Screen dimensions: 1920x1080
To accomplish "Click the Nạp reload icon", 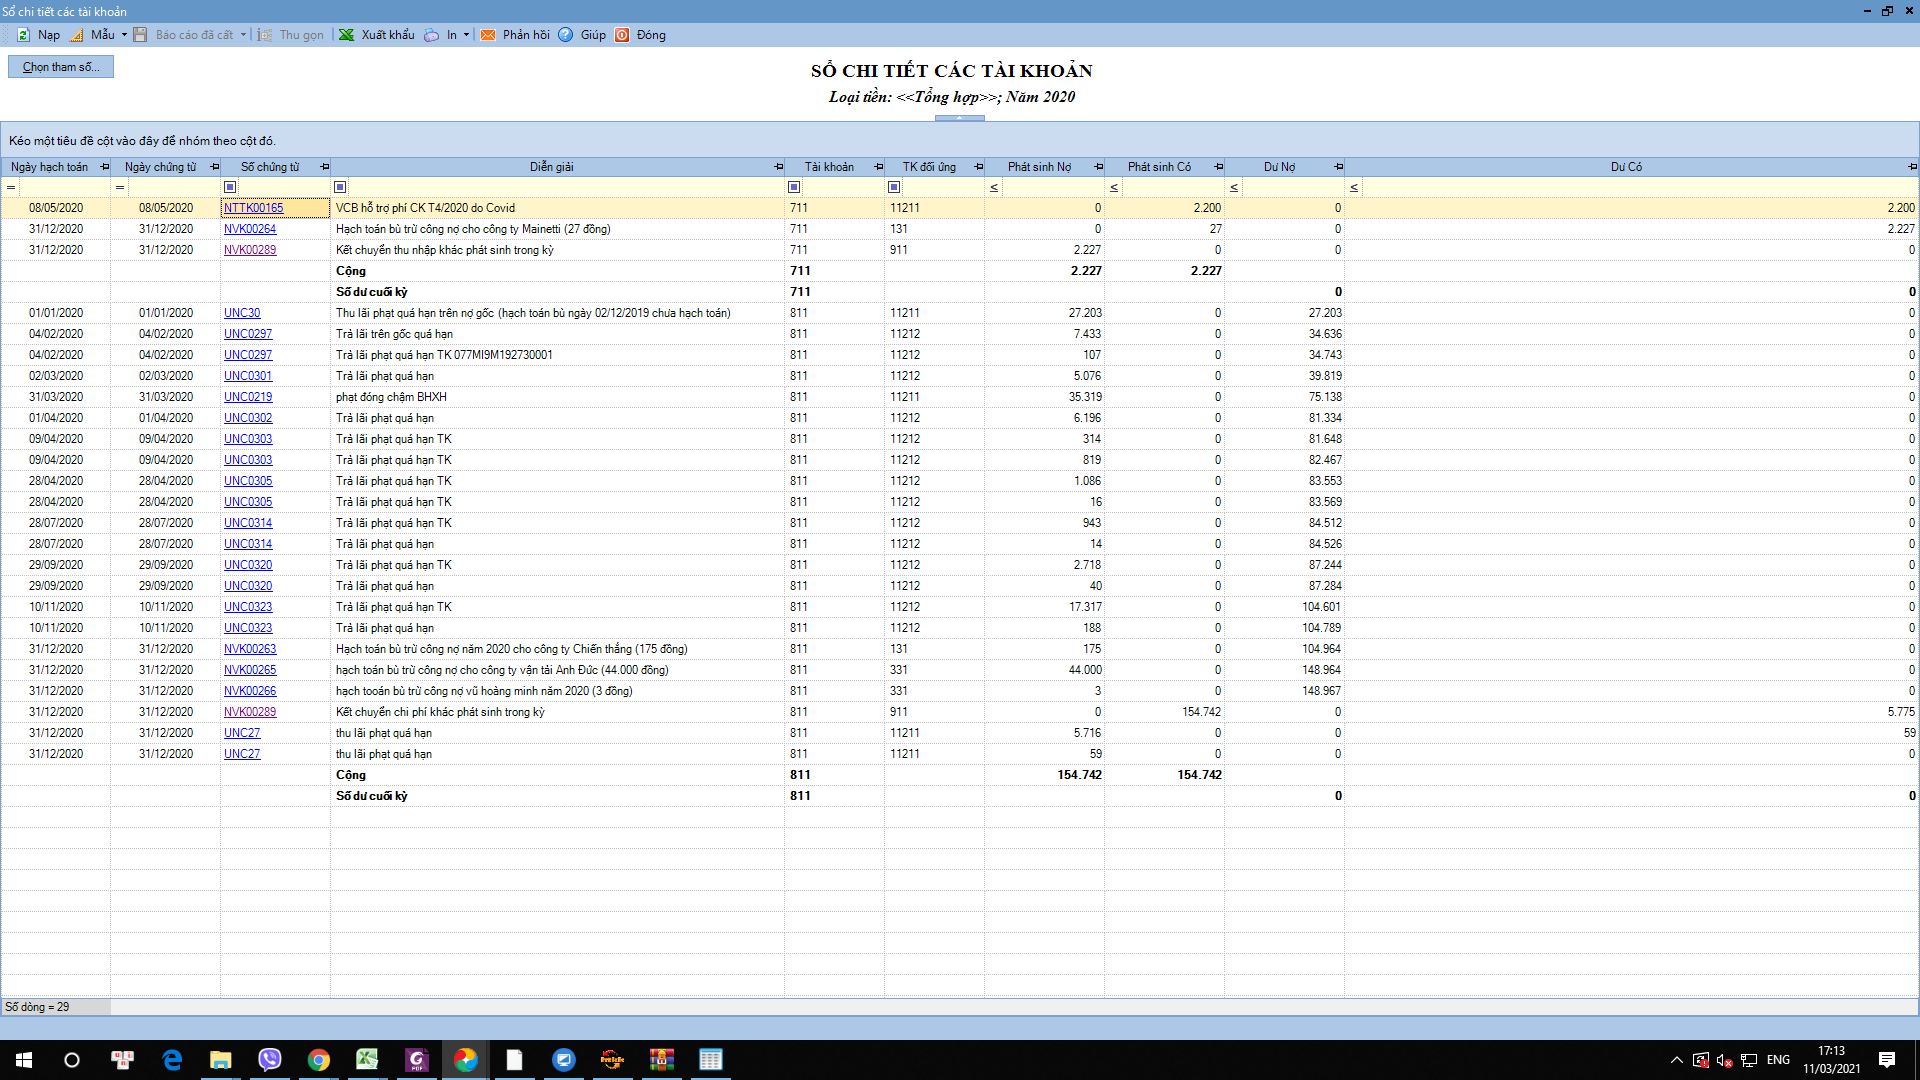I will coord(24,35).
